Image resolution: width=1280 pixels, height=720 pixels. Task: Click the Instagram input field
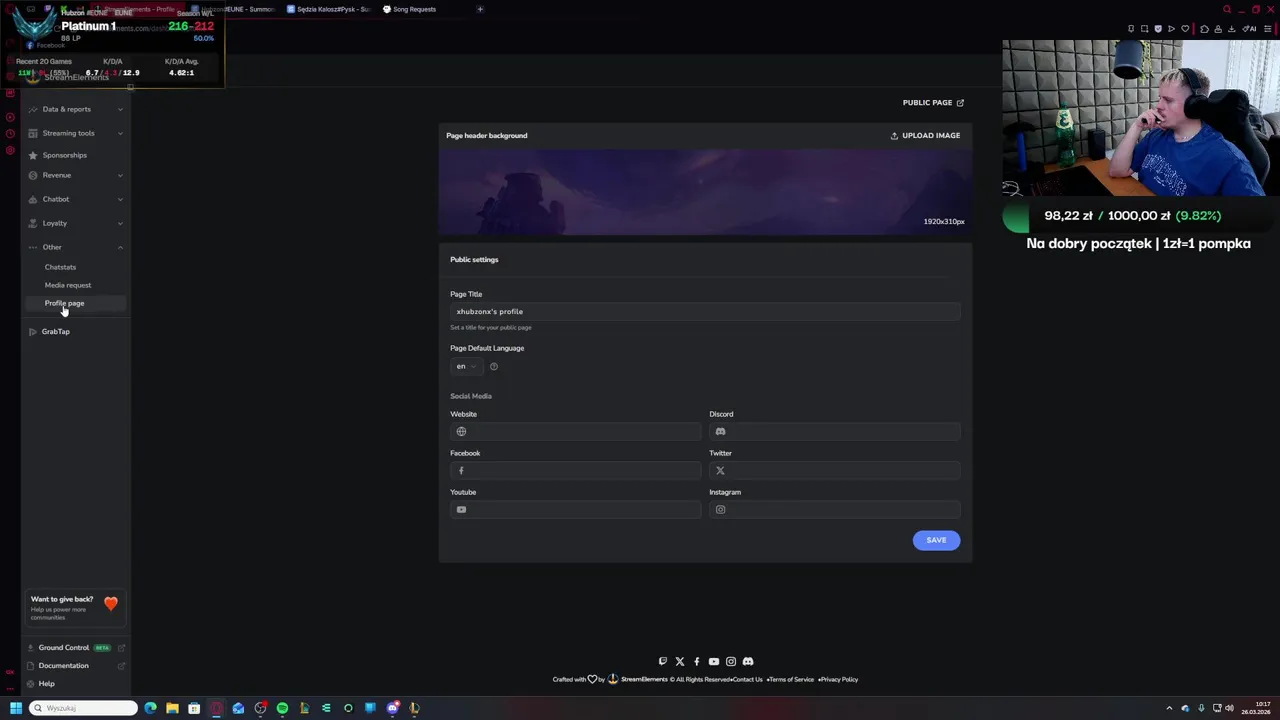(x=835, y=510)
